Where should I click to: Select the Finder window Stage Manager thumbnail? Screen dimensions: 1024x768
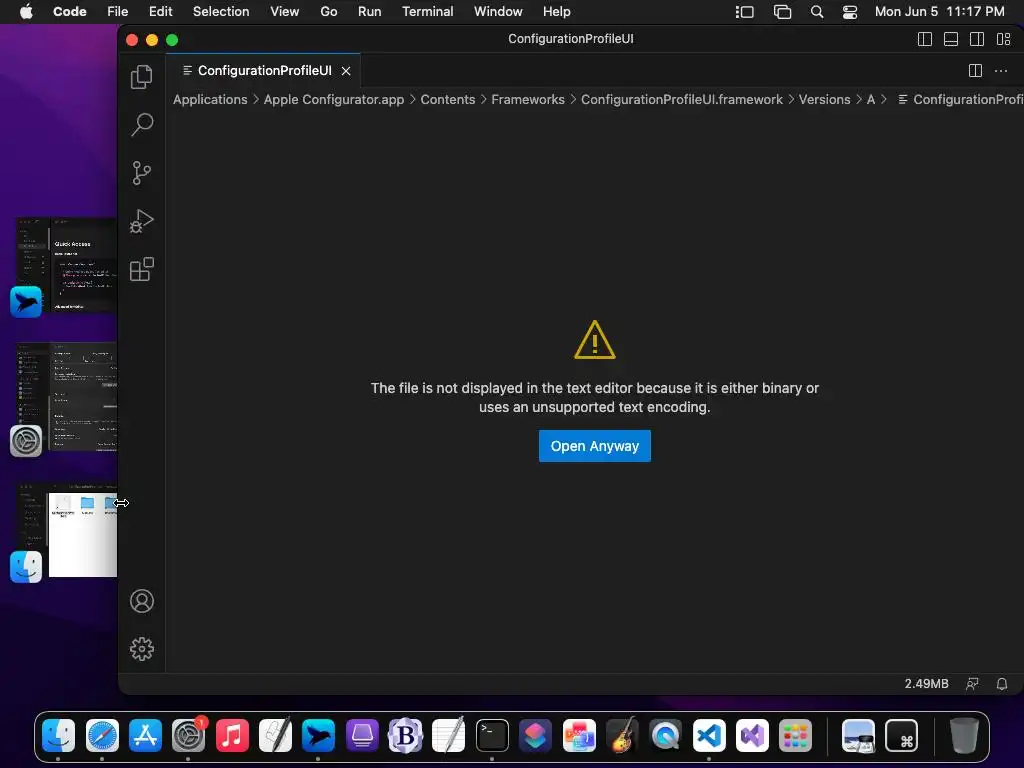(65, 531)
